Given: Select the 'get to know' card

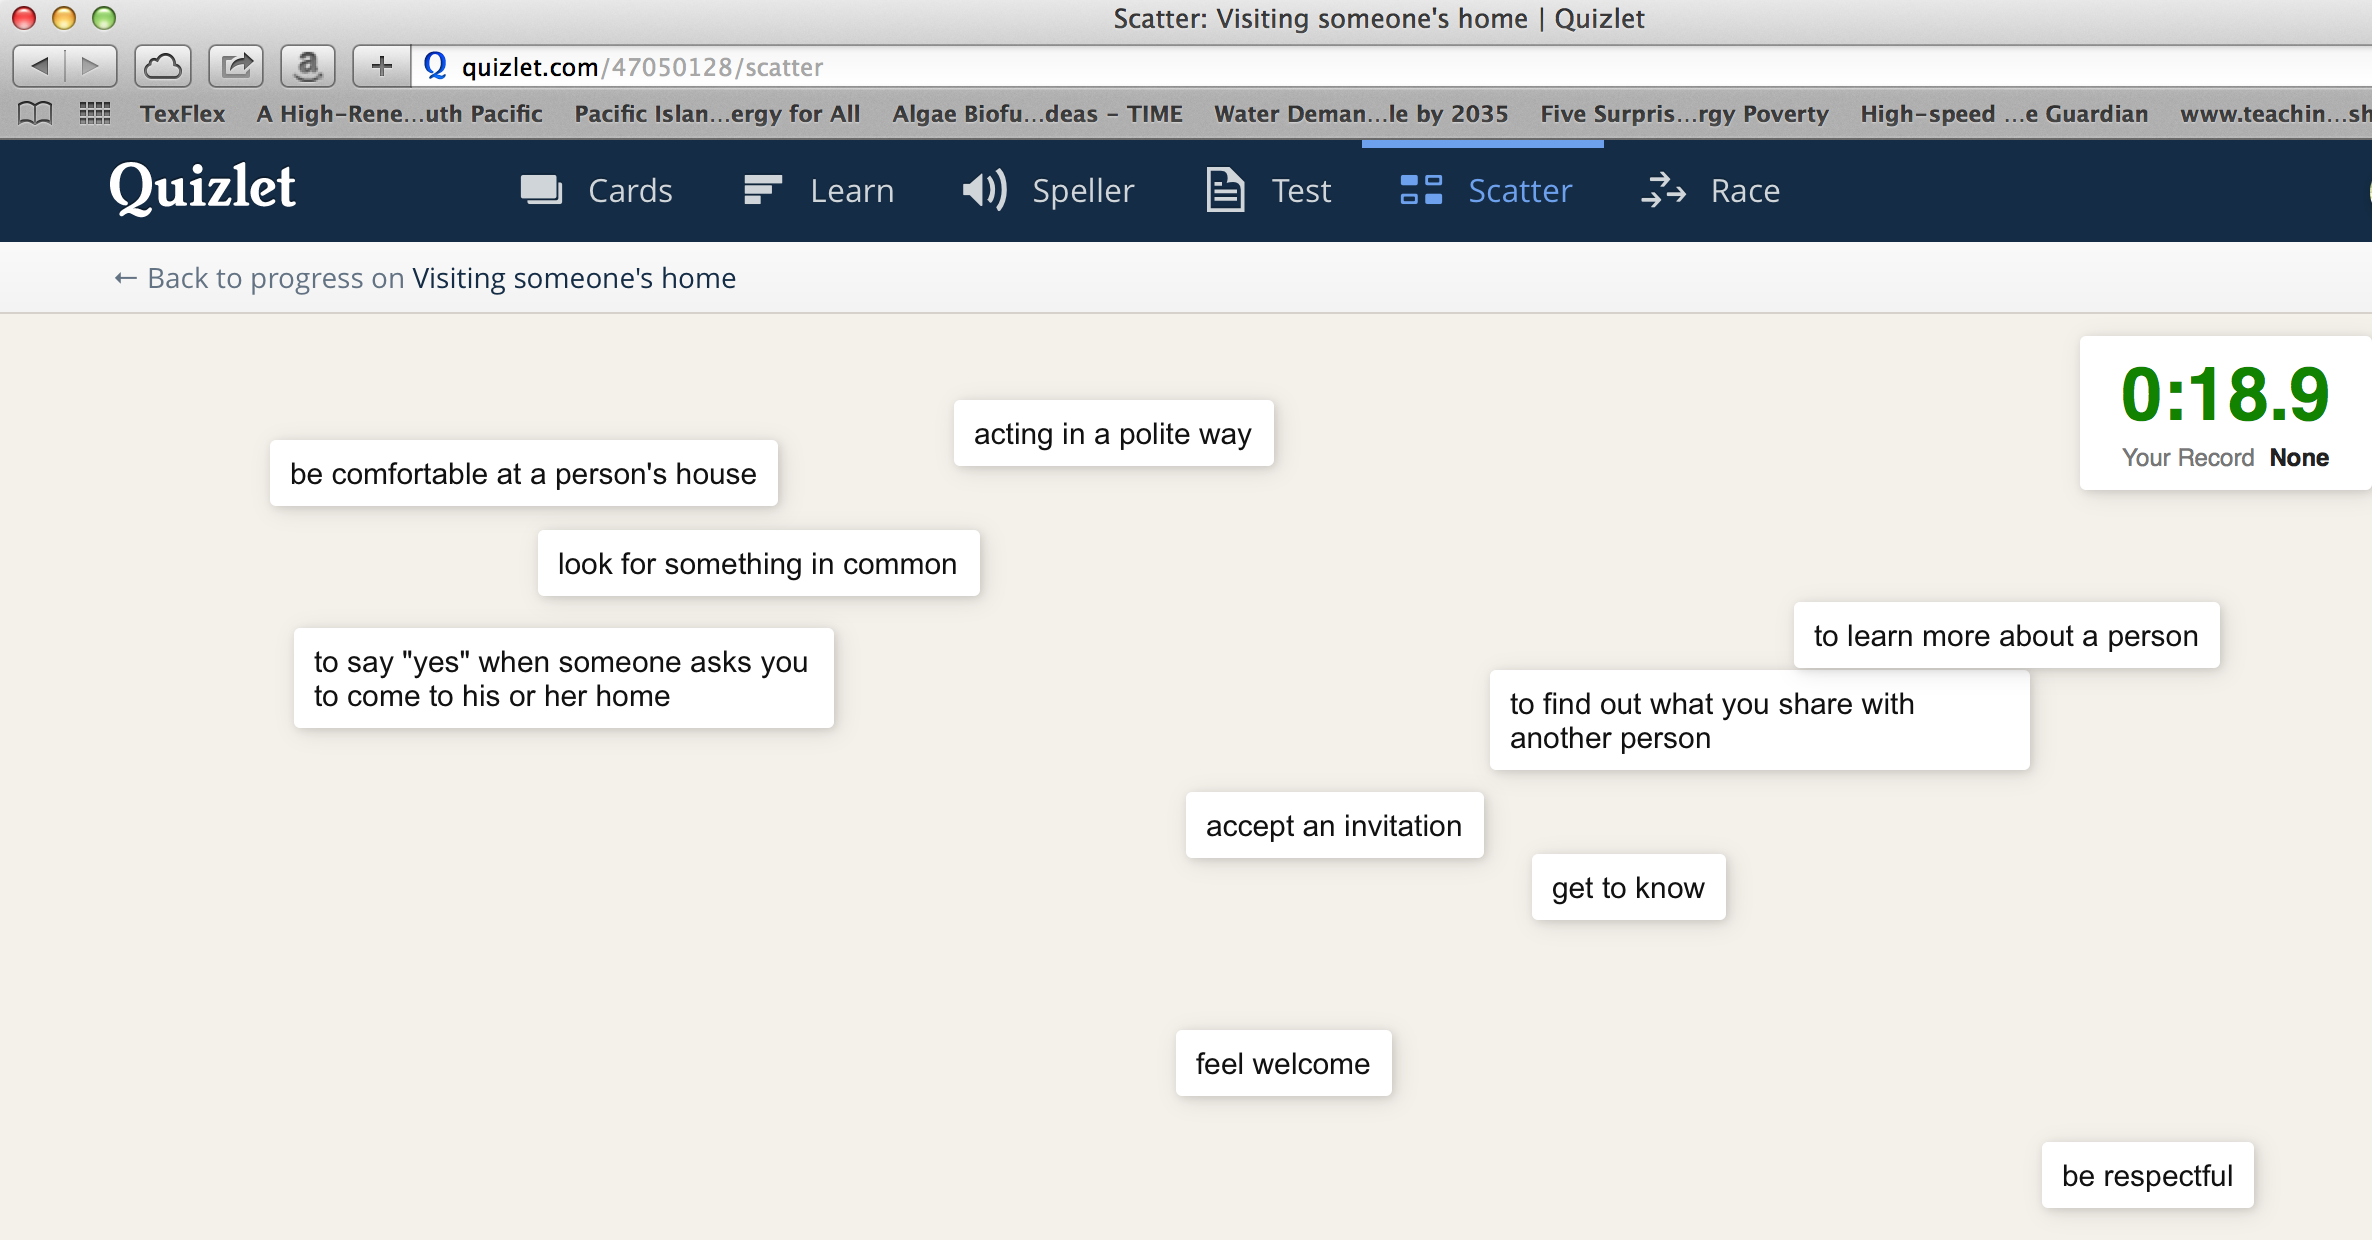Looking at the screenshot, I should tap(1628, 888).
